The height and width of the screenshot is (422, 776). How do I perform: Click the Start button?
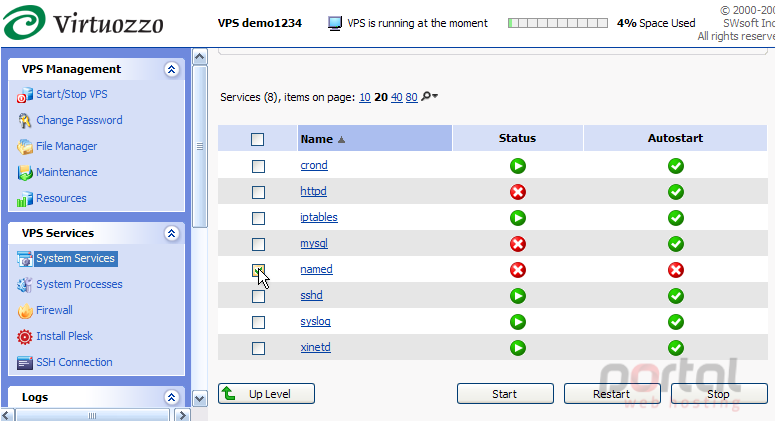[505, 394]
